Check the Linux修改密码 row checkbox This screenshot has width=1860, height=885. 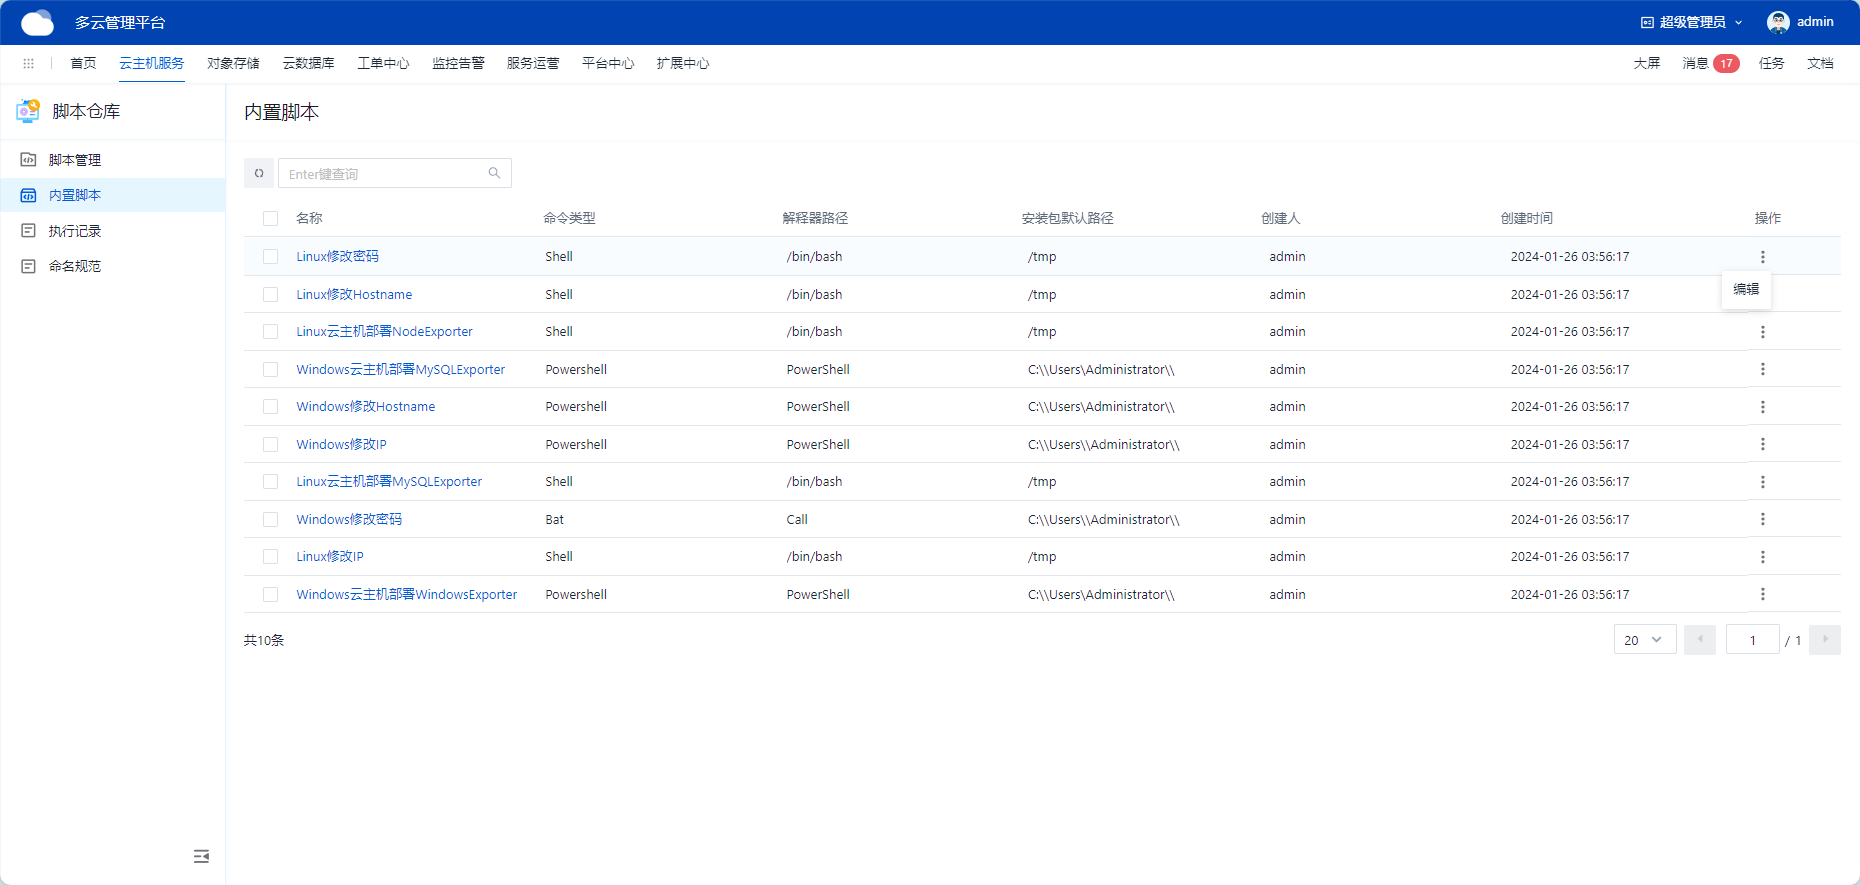[x=270, y=257]
